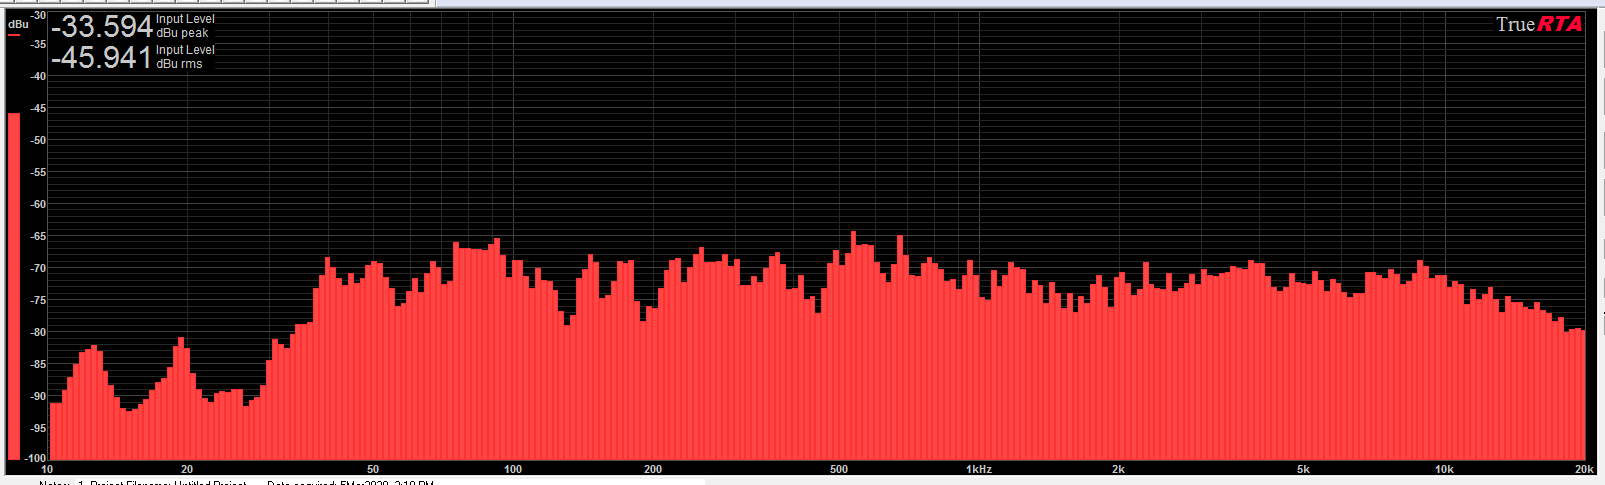This screenshot has width=1605, height=485.
Task: Click the 50 Hz frequency axis label
Action: coord(373,469)
